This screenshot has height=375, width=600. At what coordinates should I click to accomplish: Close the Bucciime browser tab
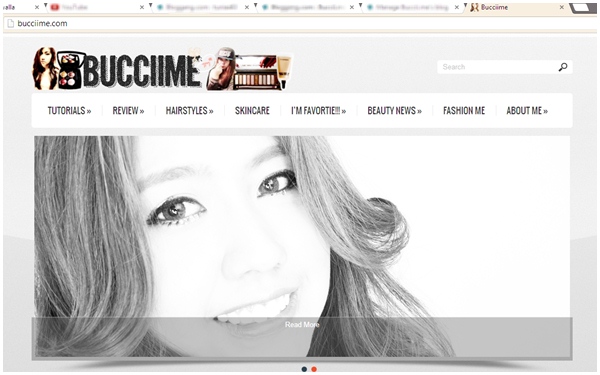pyautogui.click(x=562, y=7)
